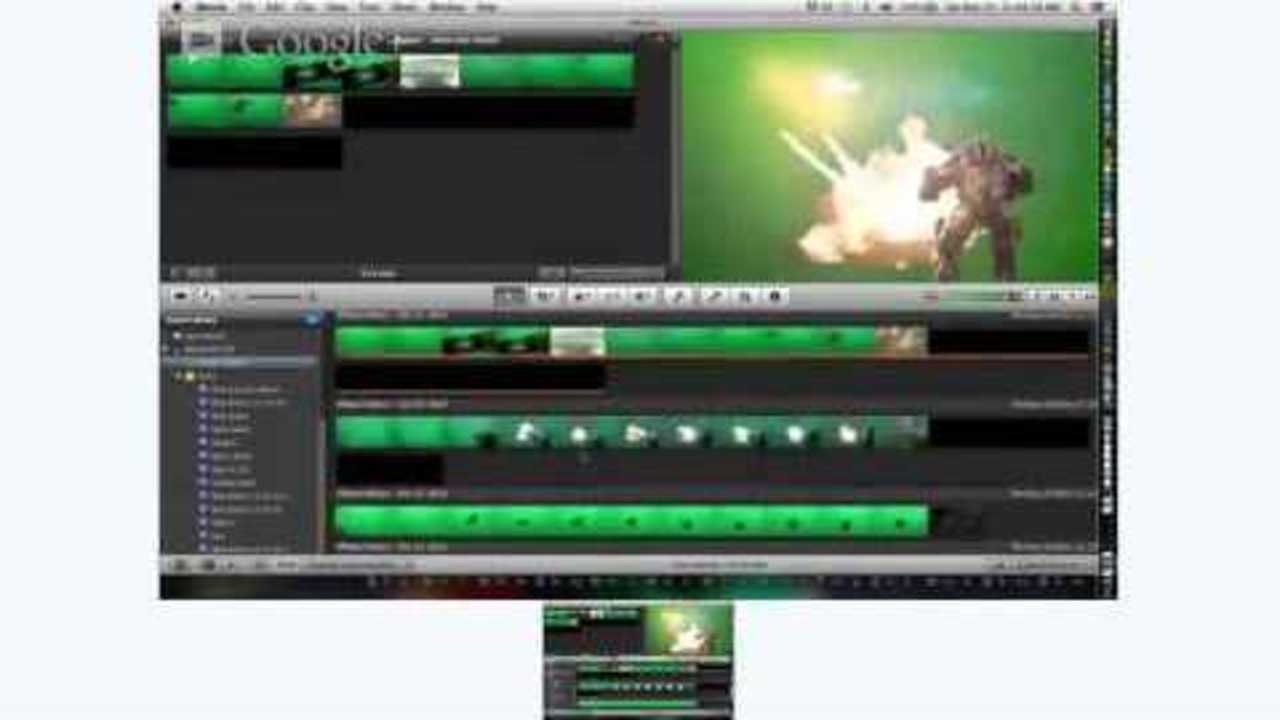The width and height of the screenshot is (1280, 720).
Task: Select the event filmstrip with white explosions
Action: tap(632, 432)
